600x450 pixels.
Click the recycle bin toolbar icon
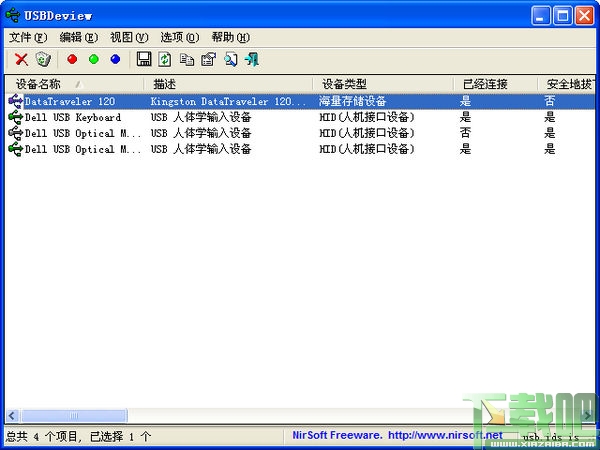click(x=43, y=59)
